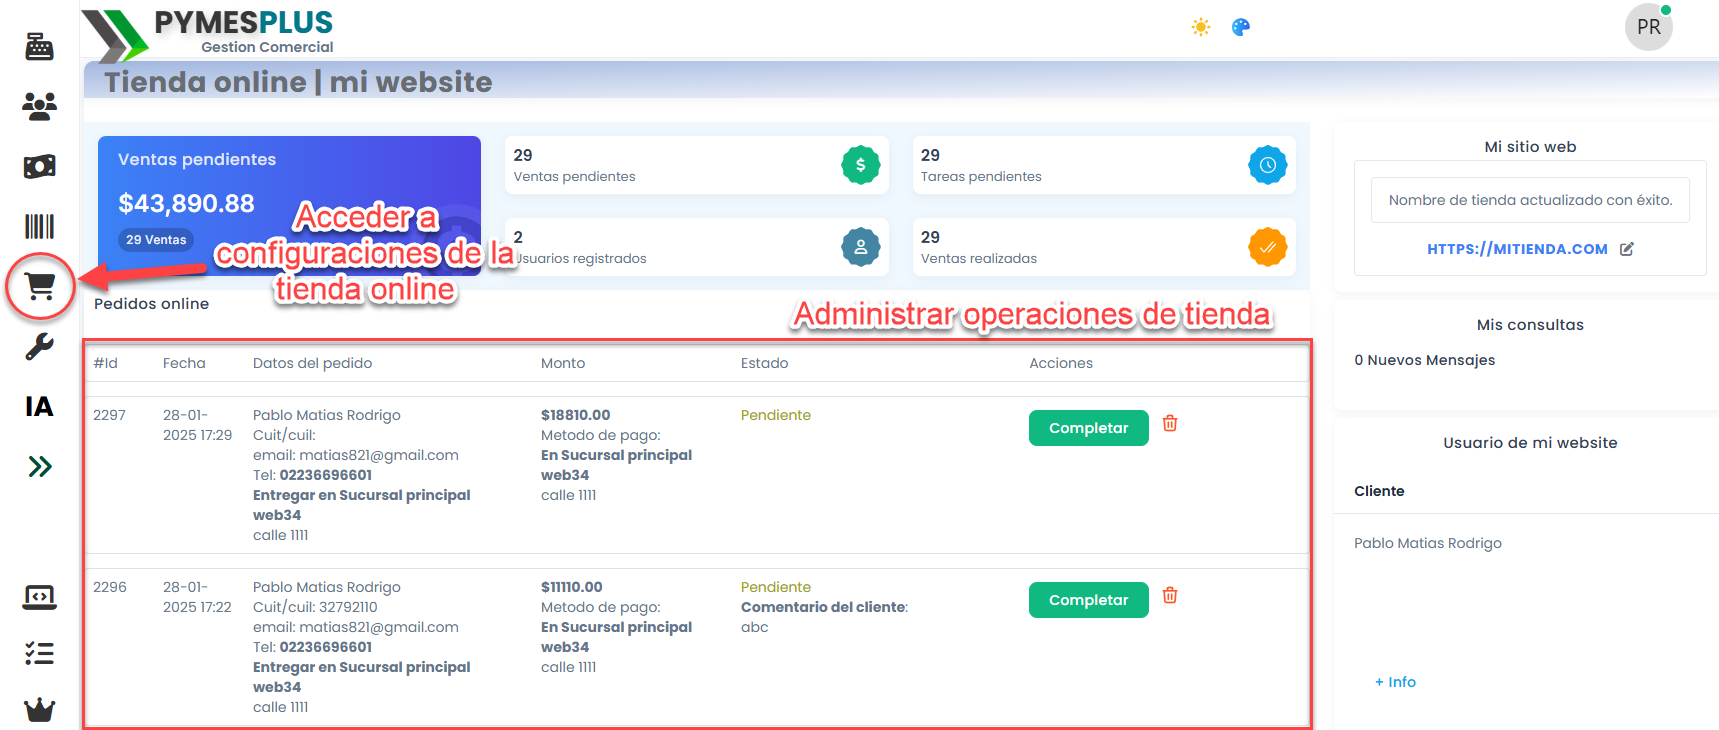Delete order 2297 with trash icon

(x=1170, y=423)
